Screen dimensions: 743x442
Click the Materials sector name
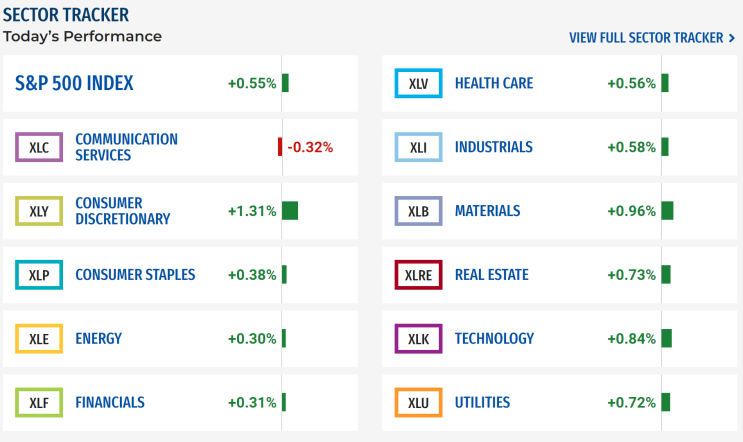click(x=487, y=211)
